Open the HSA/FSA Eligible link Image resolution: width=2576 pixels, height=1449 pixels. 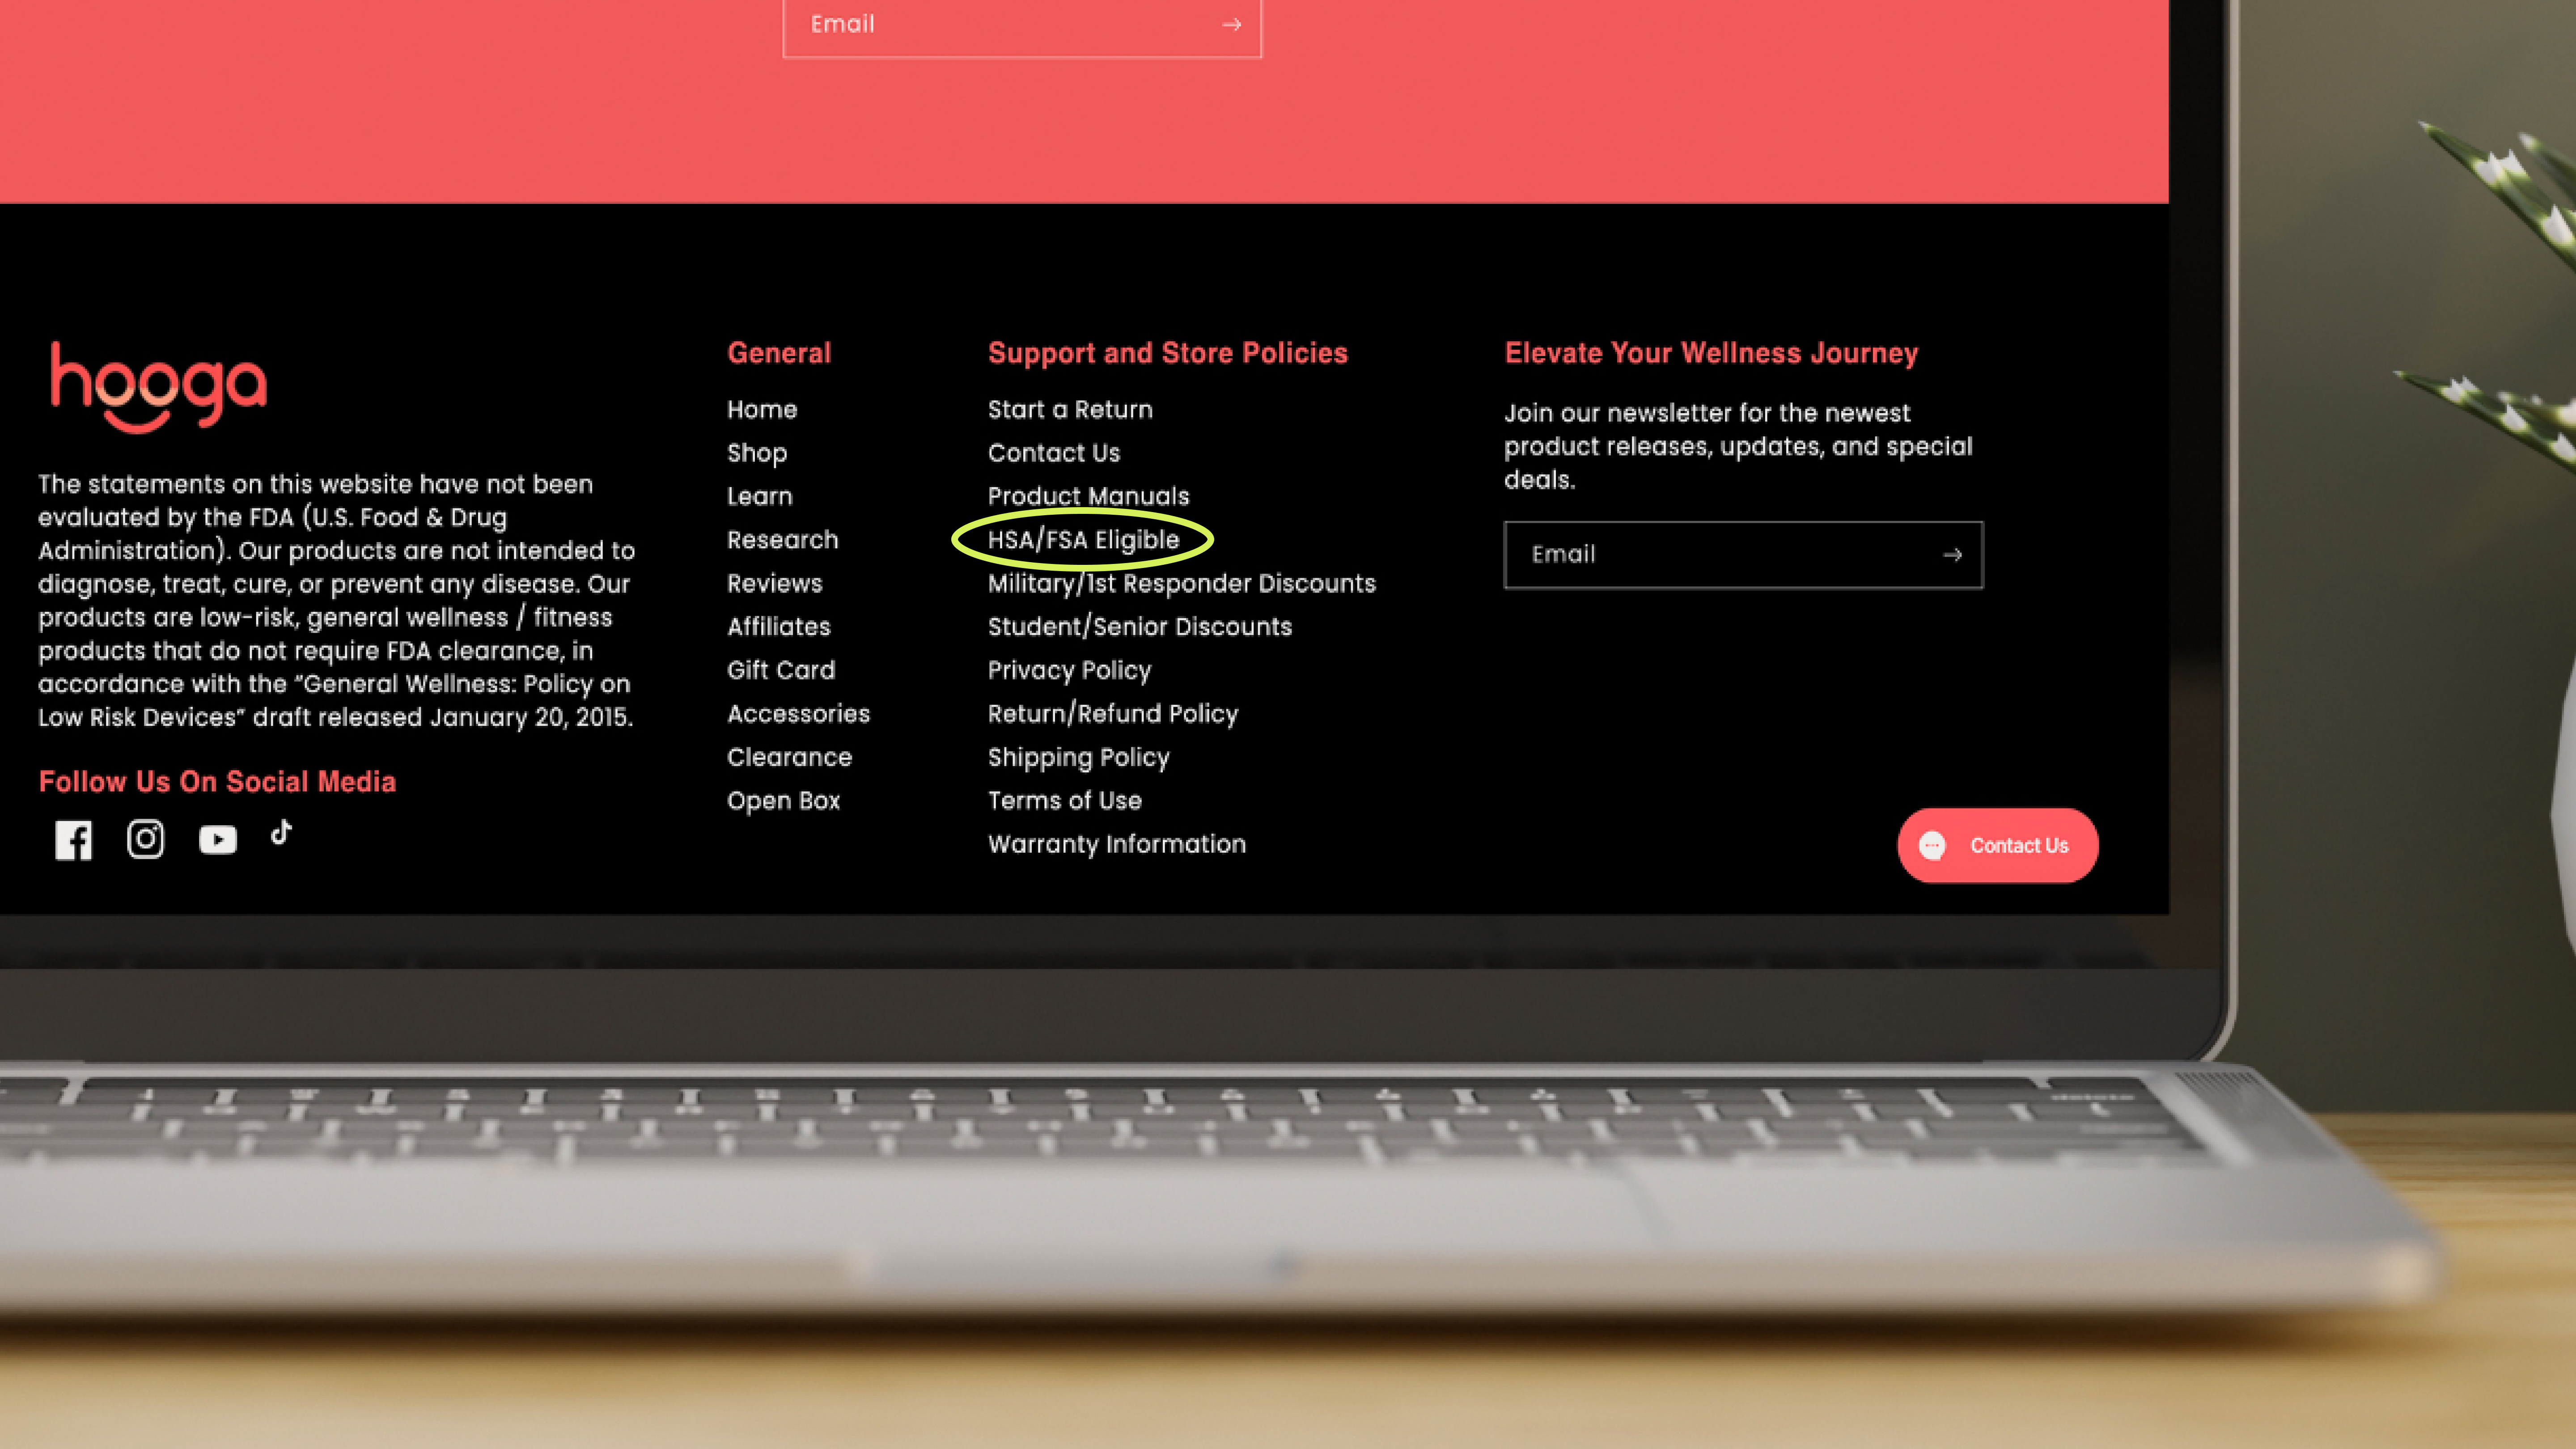1083,540
